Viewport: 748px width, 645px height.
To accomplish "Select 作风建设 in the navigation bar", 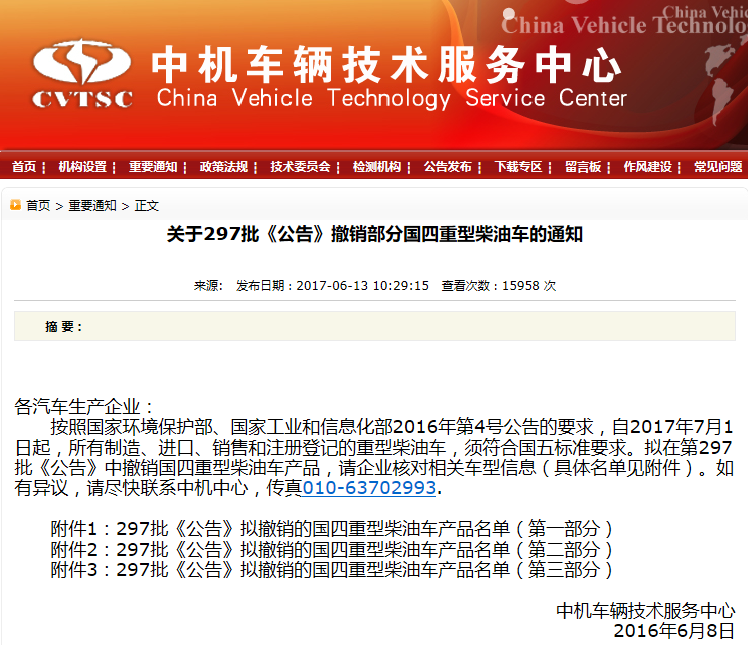I will click(x=647, y=166).
